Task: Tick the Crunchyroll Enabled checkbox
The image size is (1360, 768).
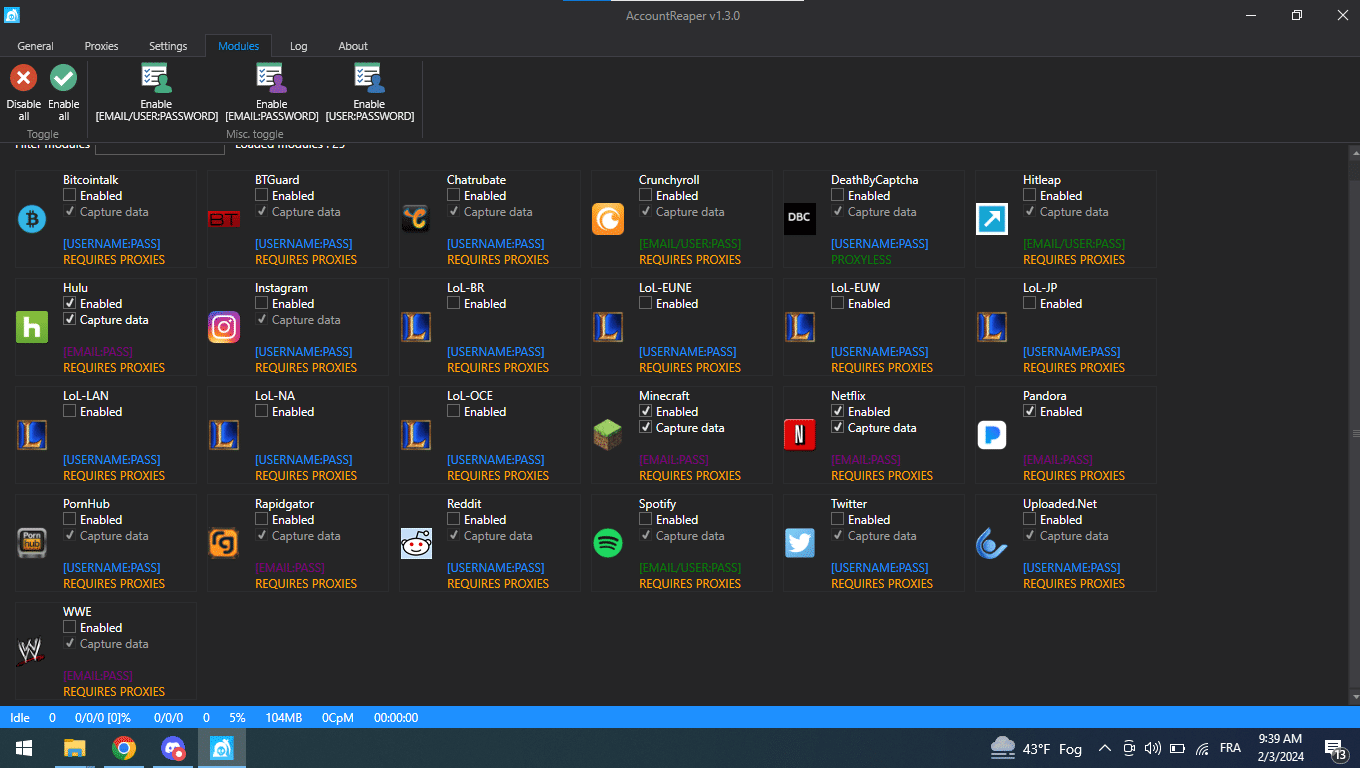Action: coord(646,196)
